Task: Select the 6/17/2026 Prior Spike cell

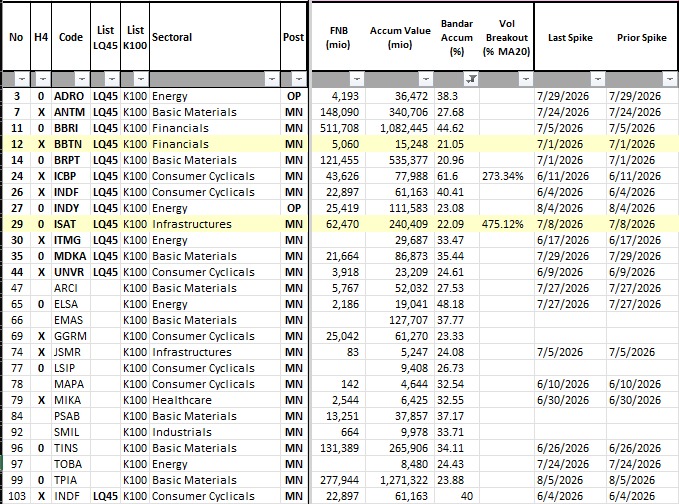Action: (642, 240)
